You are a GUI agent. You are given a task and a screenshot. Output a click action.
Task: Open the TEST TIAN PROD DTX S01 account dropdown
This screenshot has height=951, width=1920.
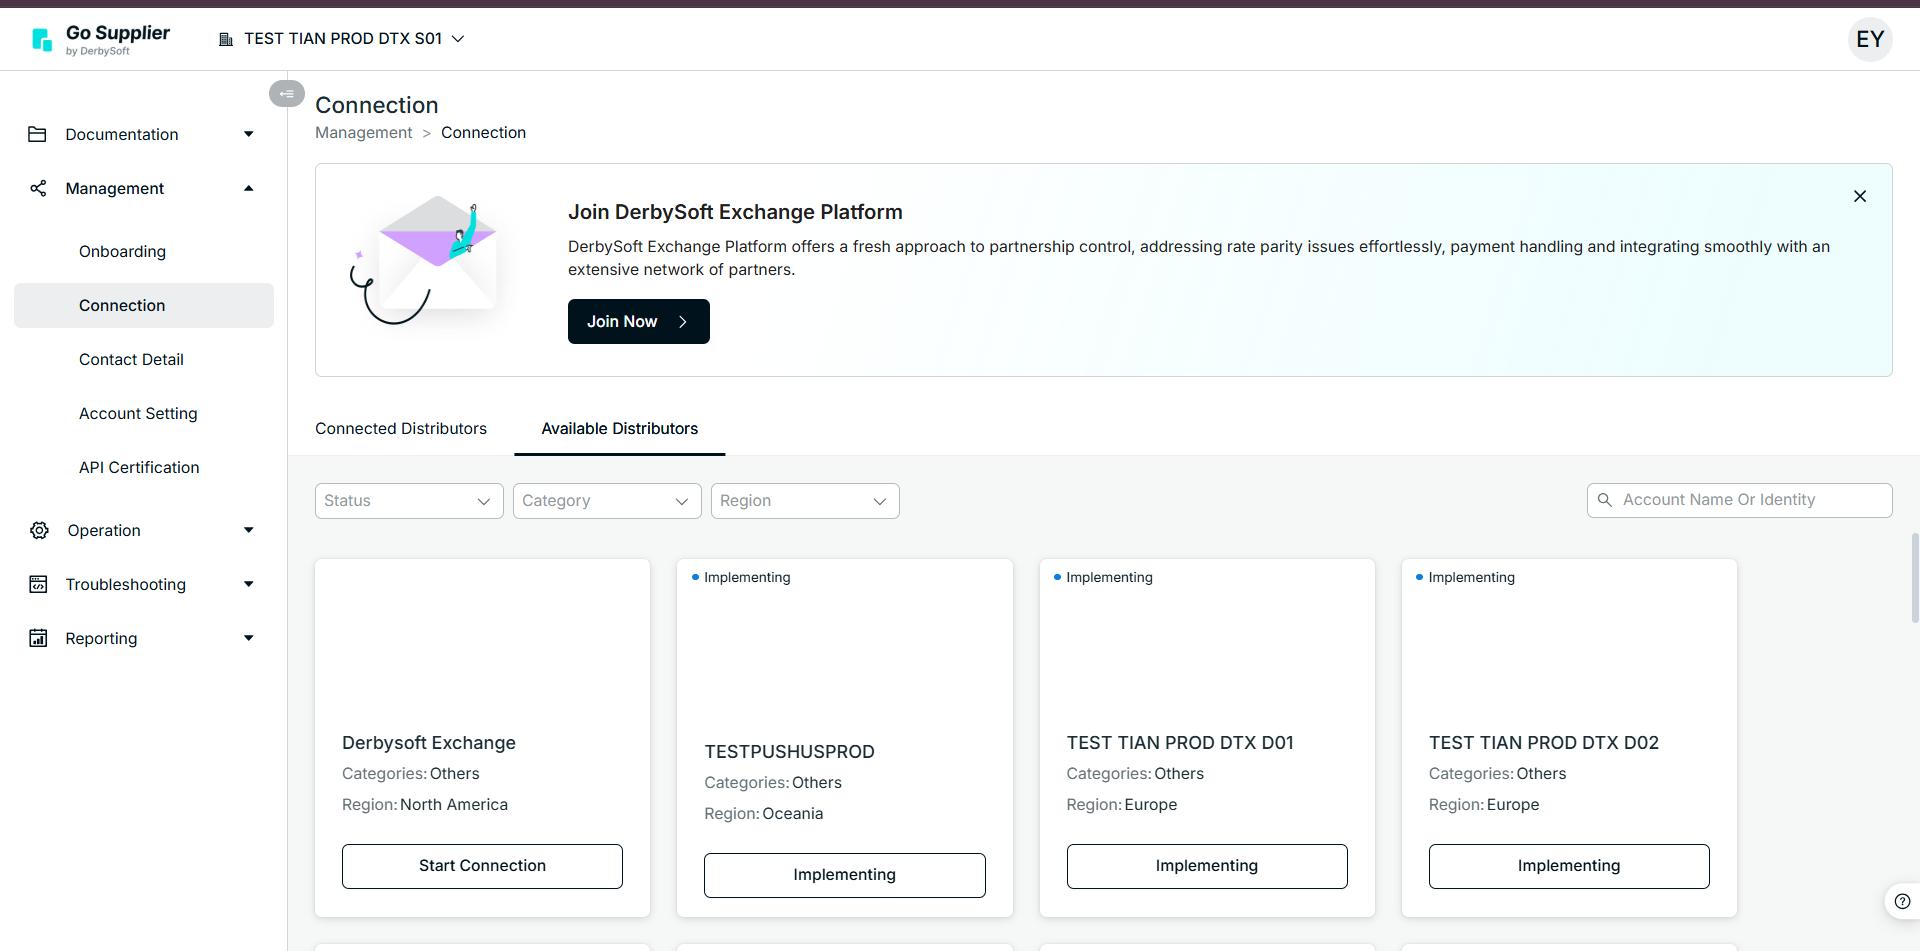pos(342,39)
